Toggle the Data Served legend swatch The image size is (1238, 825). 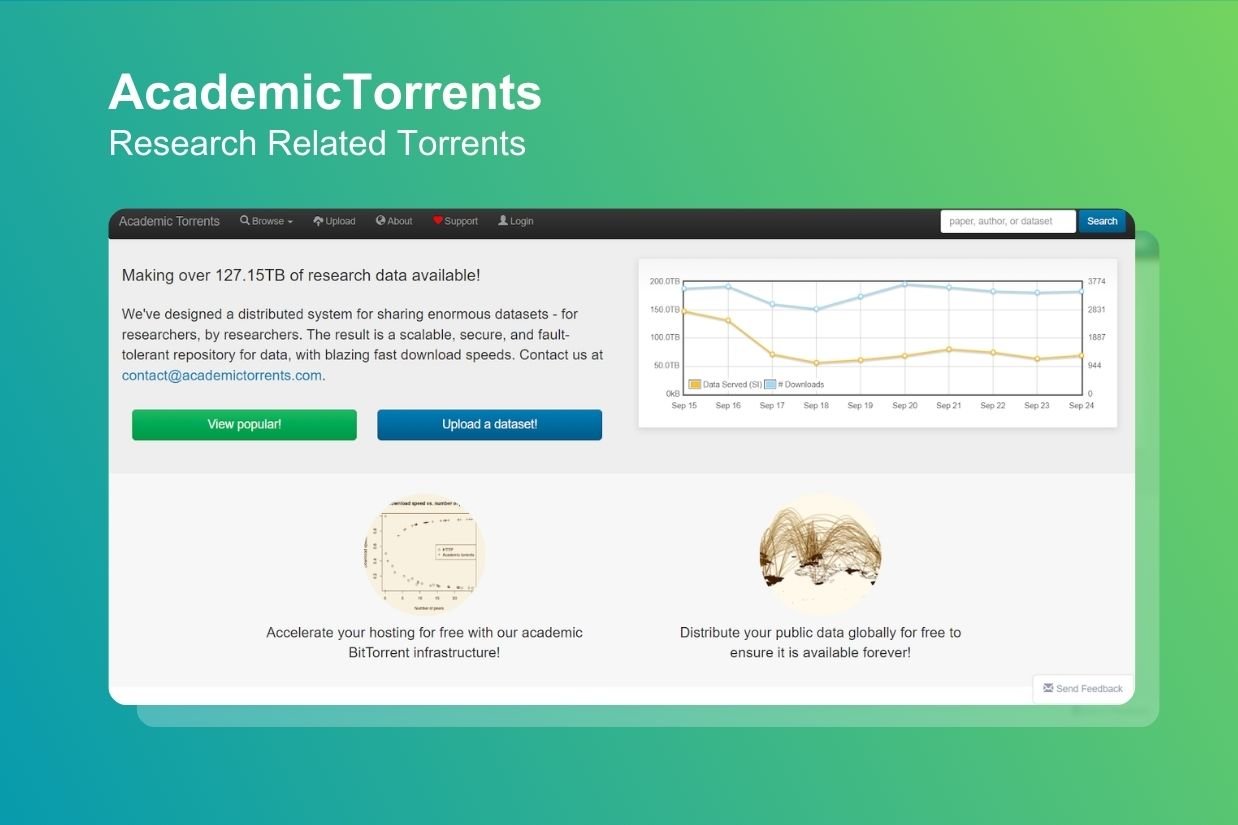695,384
